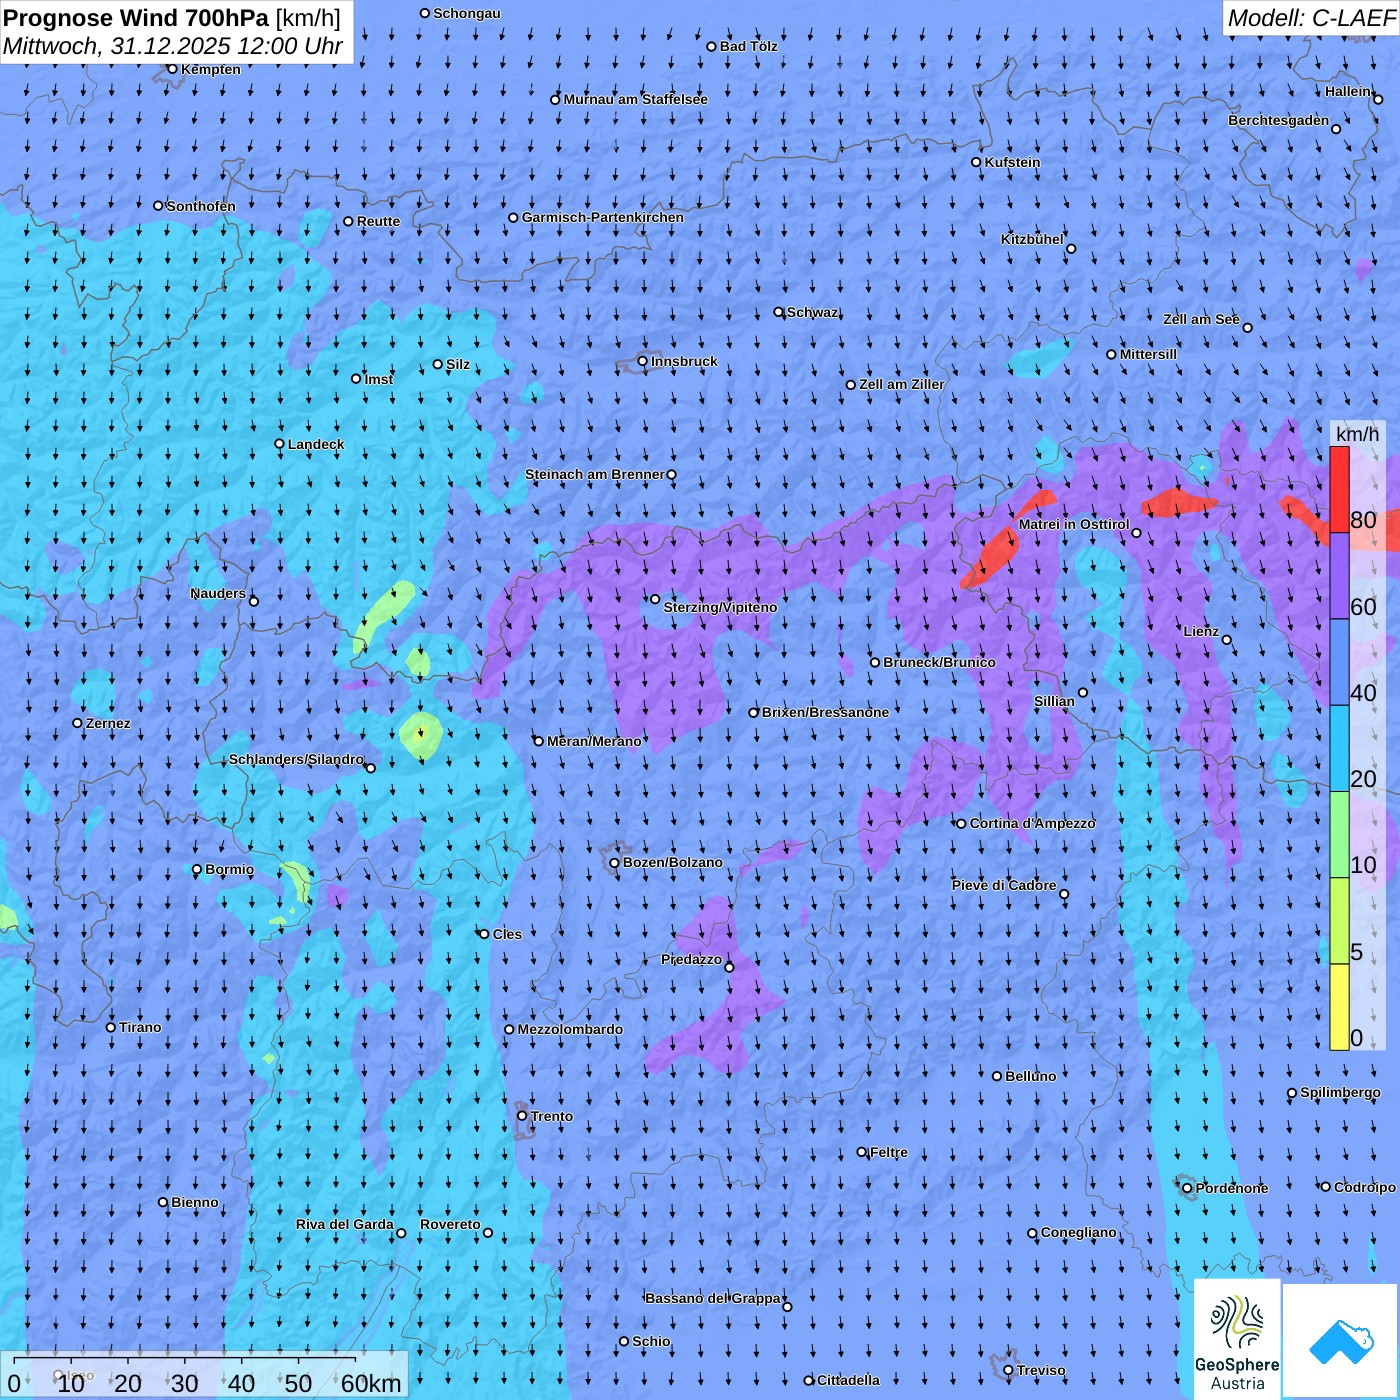Click the 'Steinach am Brenner' label
The width and height of the screenshot is (1400, 1400).
pos(595,474)
